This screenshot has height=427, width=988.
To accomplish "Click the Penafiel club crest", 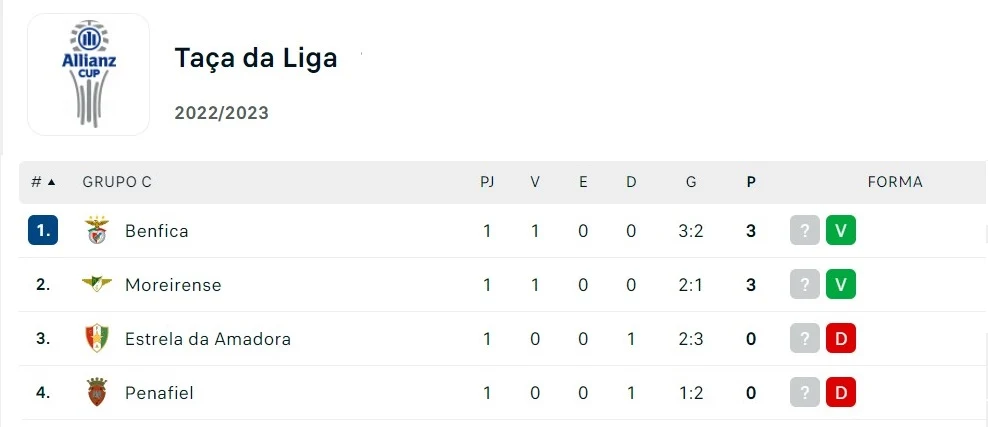I will tap(97, 393).
